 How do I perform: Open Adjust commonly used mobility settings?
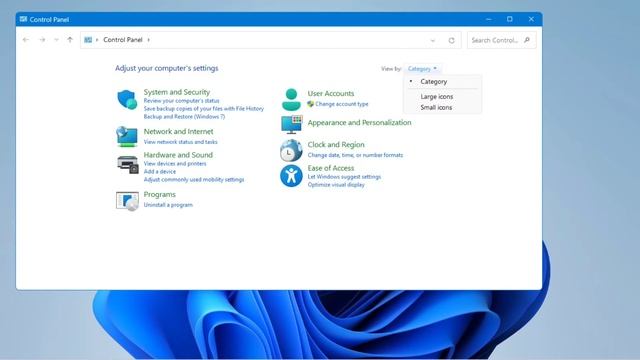pyautogui.click(x=194, y=180)
